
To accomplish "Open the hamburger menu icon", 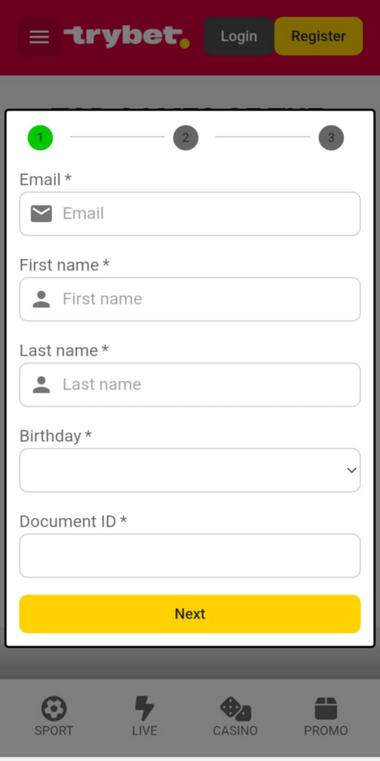I will pyautogui.click(x=39, y=37).
